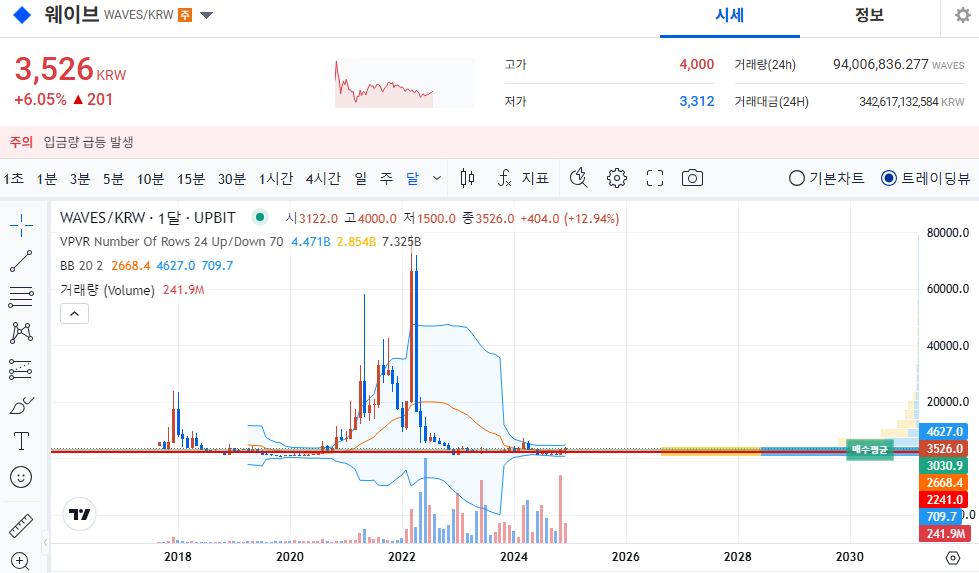Select the Fibonacci retracement lines tool
The height and width of the screenshot is (573, 979).
21,297
